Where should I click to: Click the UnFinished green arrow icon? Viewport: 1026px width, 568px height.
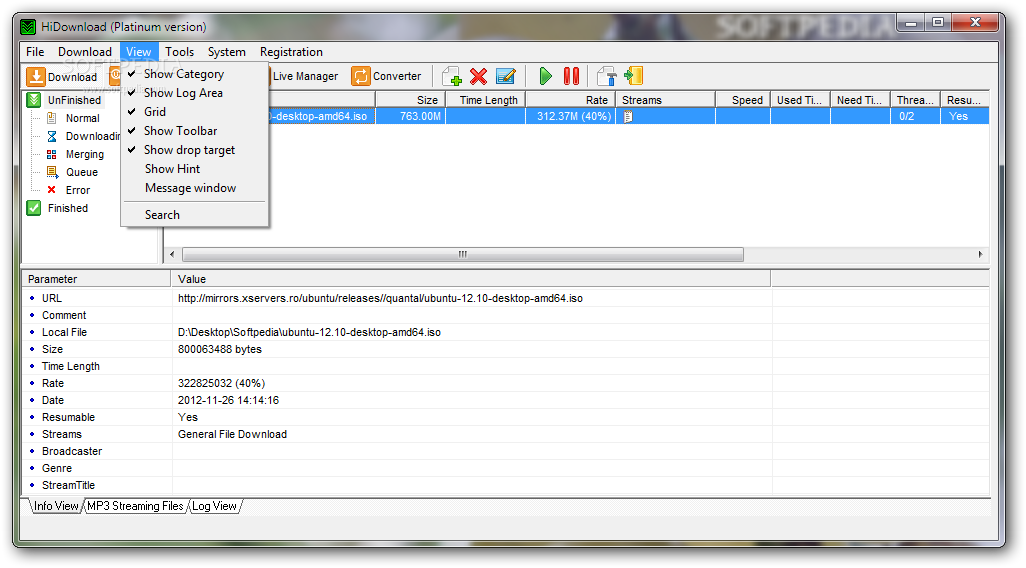point(33,100)
